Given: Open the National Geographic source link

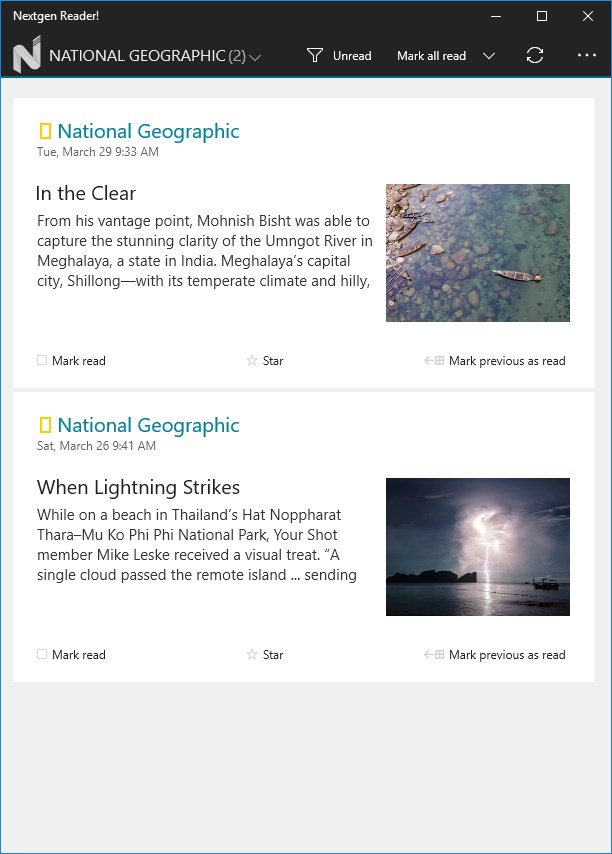Looking at the screenshot, I should pyautogui.click(x=149, y=131).
